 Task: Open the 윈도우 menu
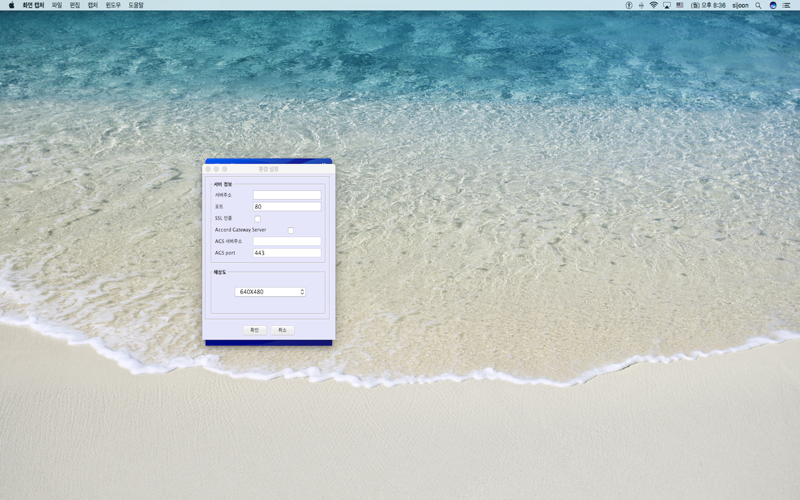coord(113,5)
